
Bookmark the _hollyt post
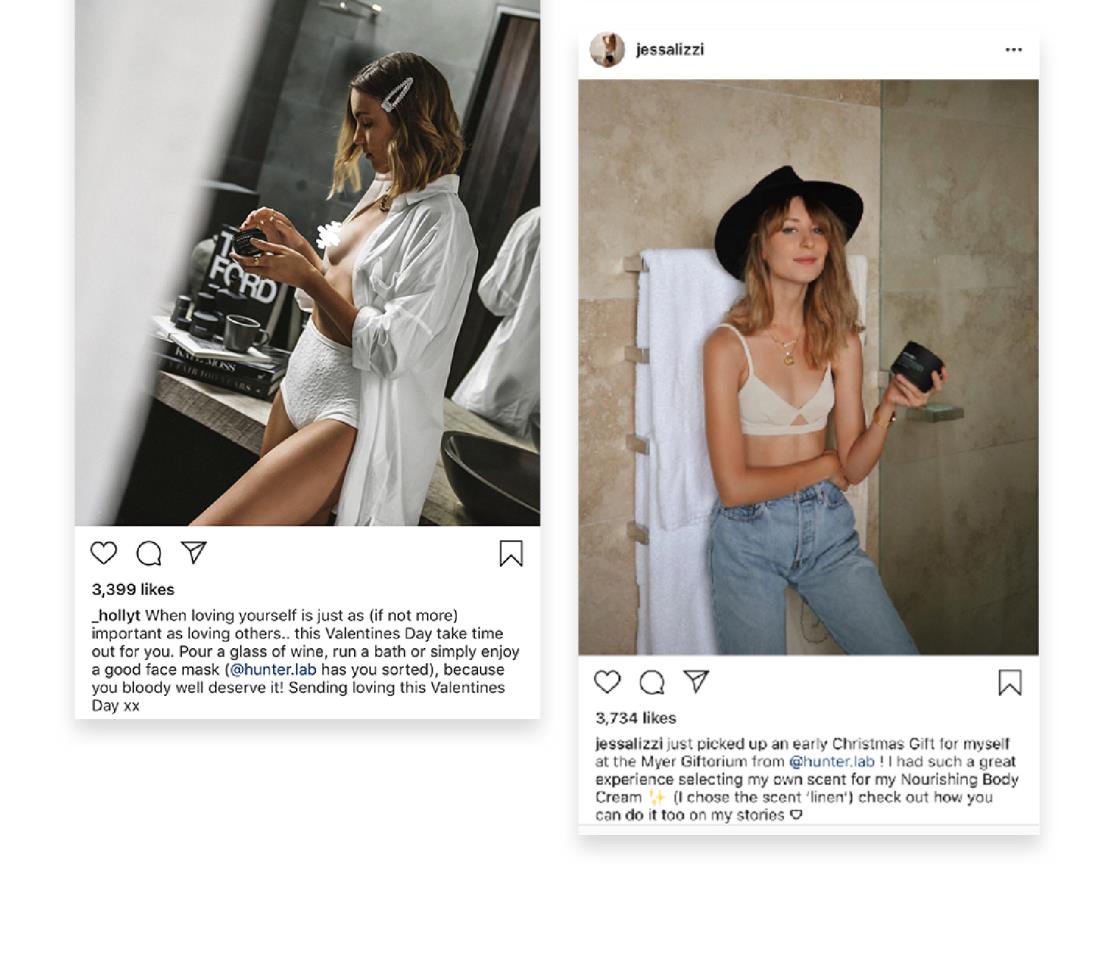(x=511, y=553)
